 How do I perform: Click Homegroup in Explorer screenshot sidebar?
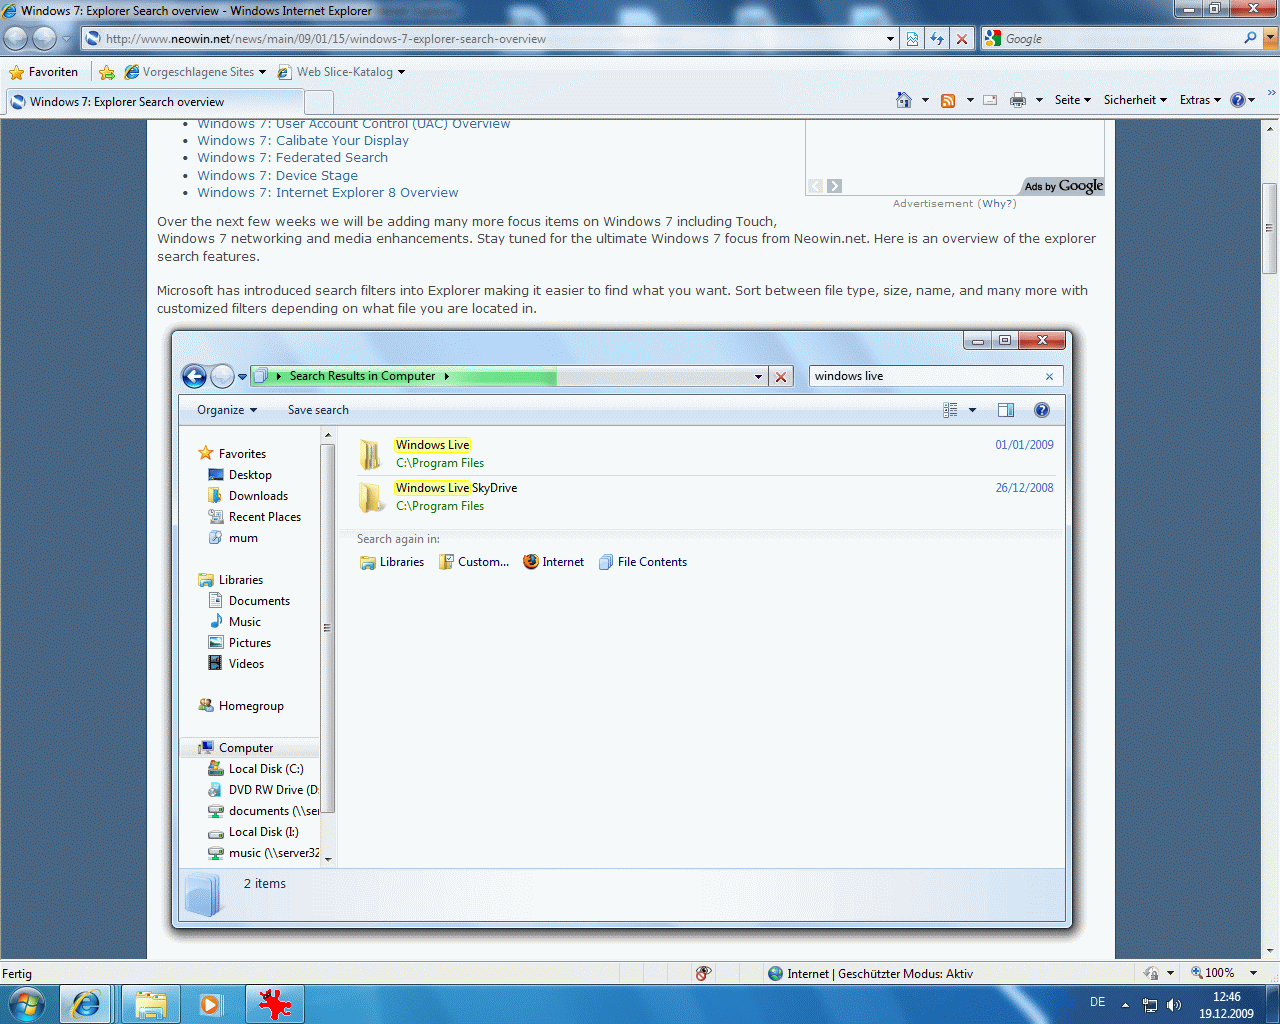[251, 706]
